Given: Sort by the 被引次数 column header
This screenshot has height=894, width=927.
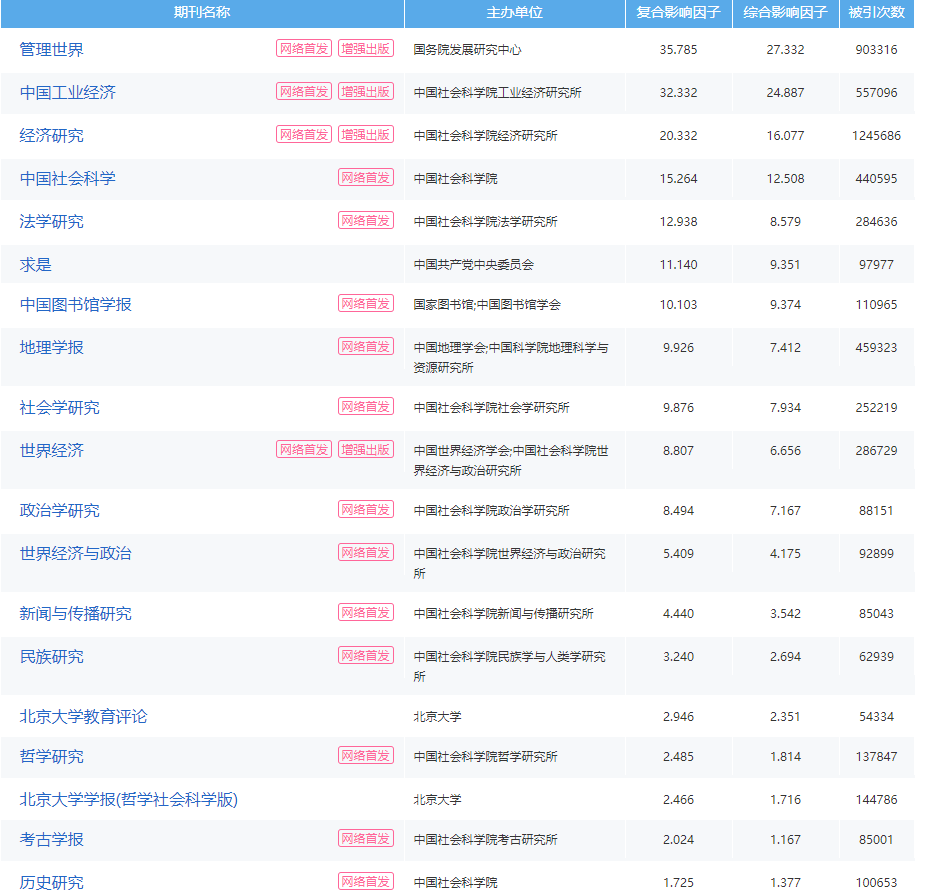Looking at the screenshot, I should 877,13.
